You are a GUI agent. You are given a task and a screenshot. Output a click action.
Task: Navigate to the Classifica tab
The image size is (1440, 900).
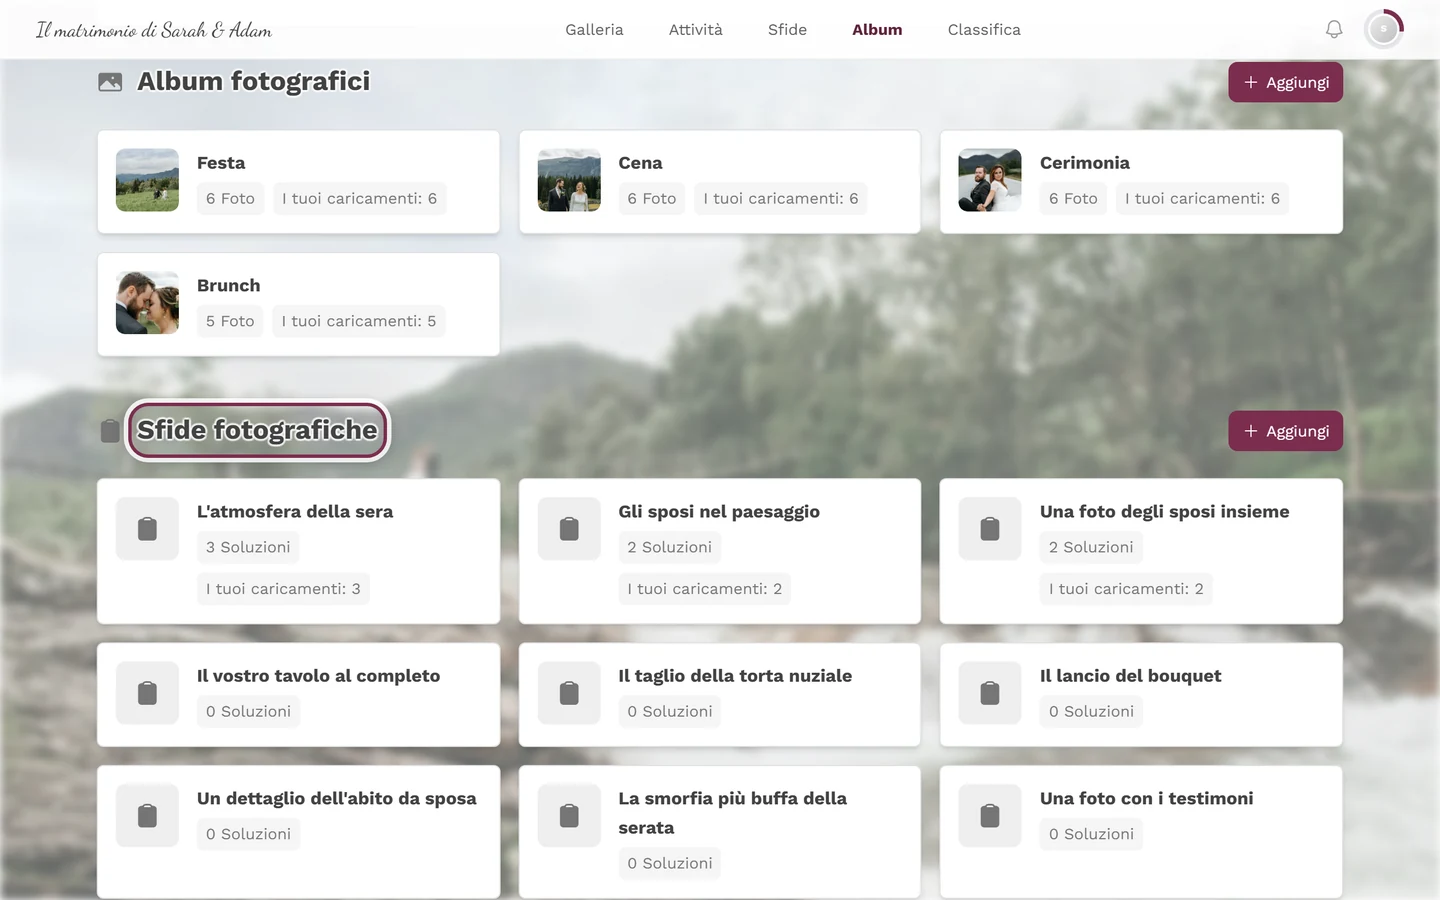984,30
